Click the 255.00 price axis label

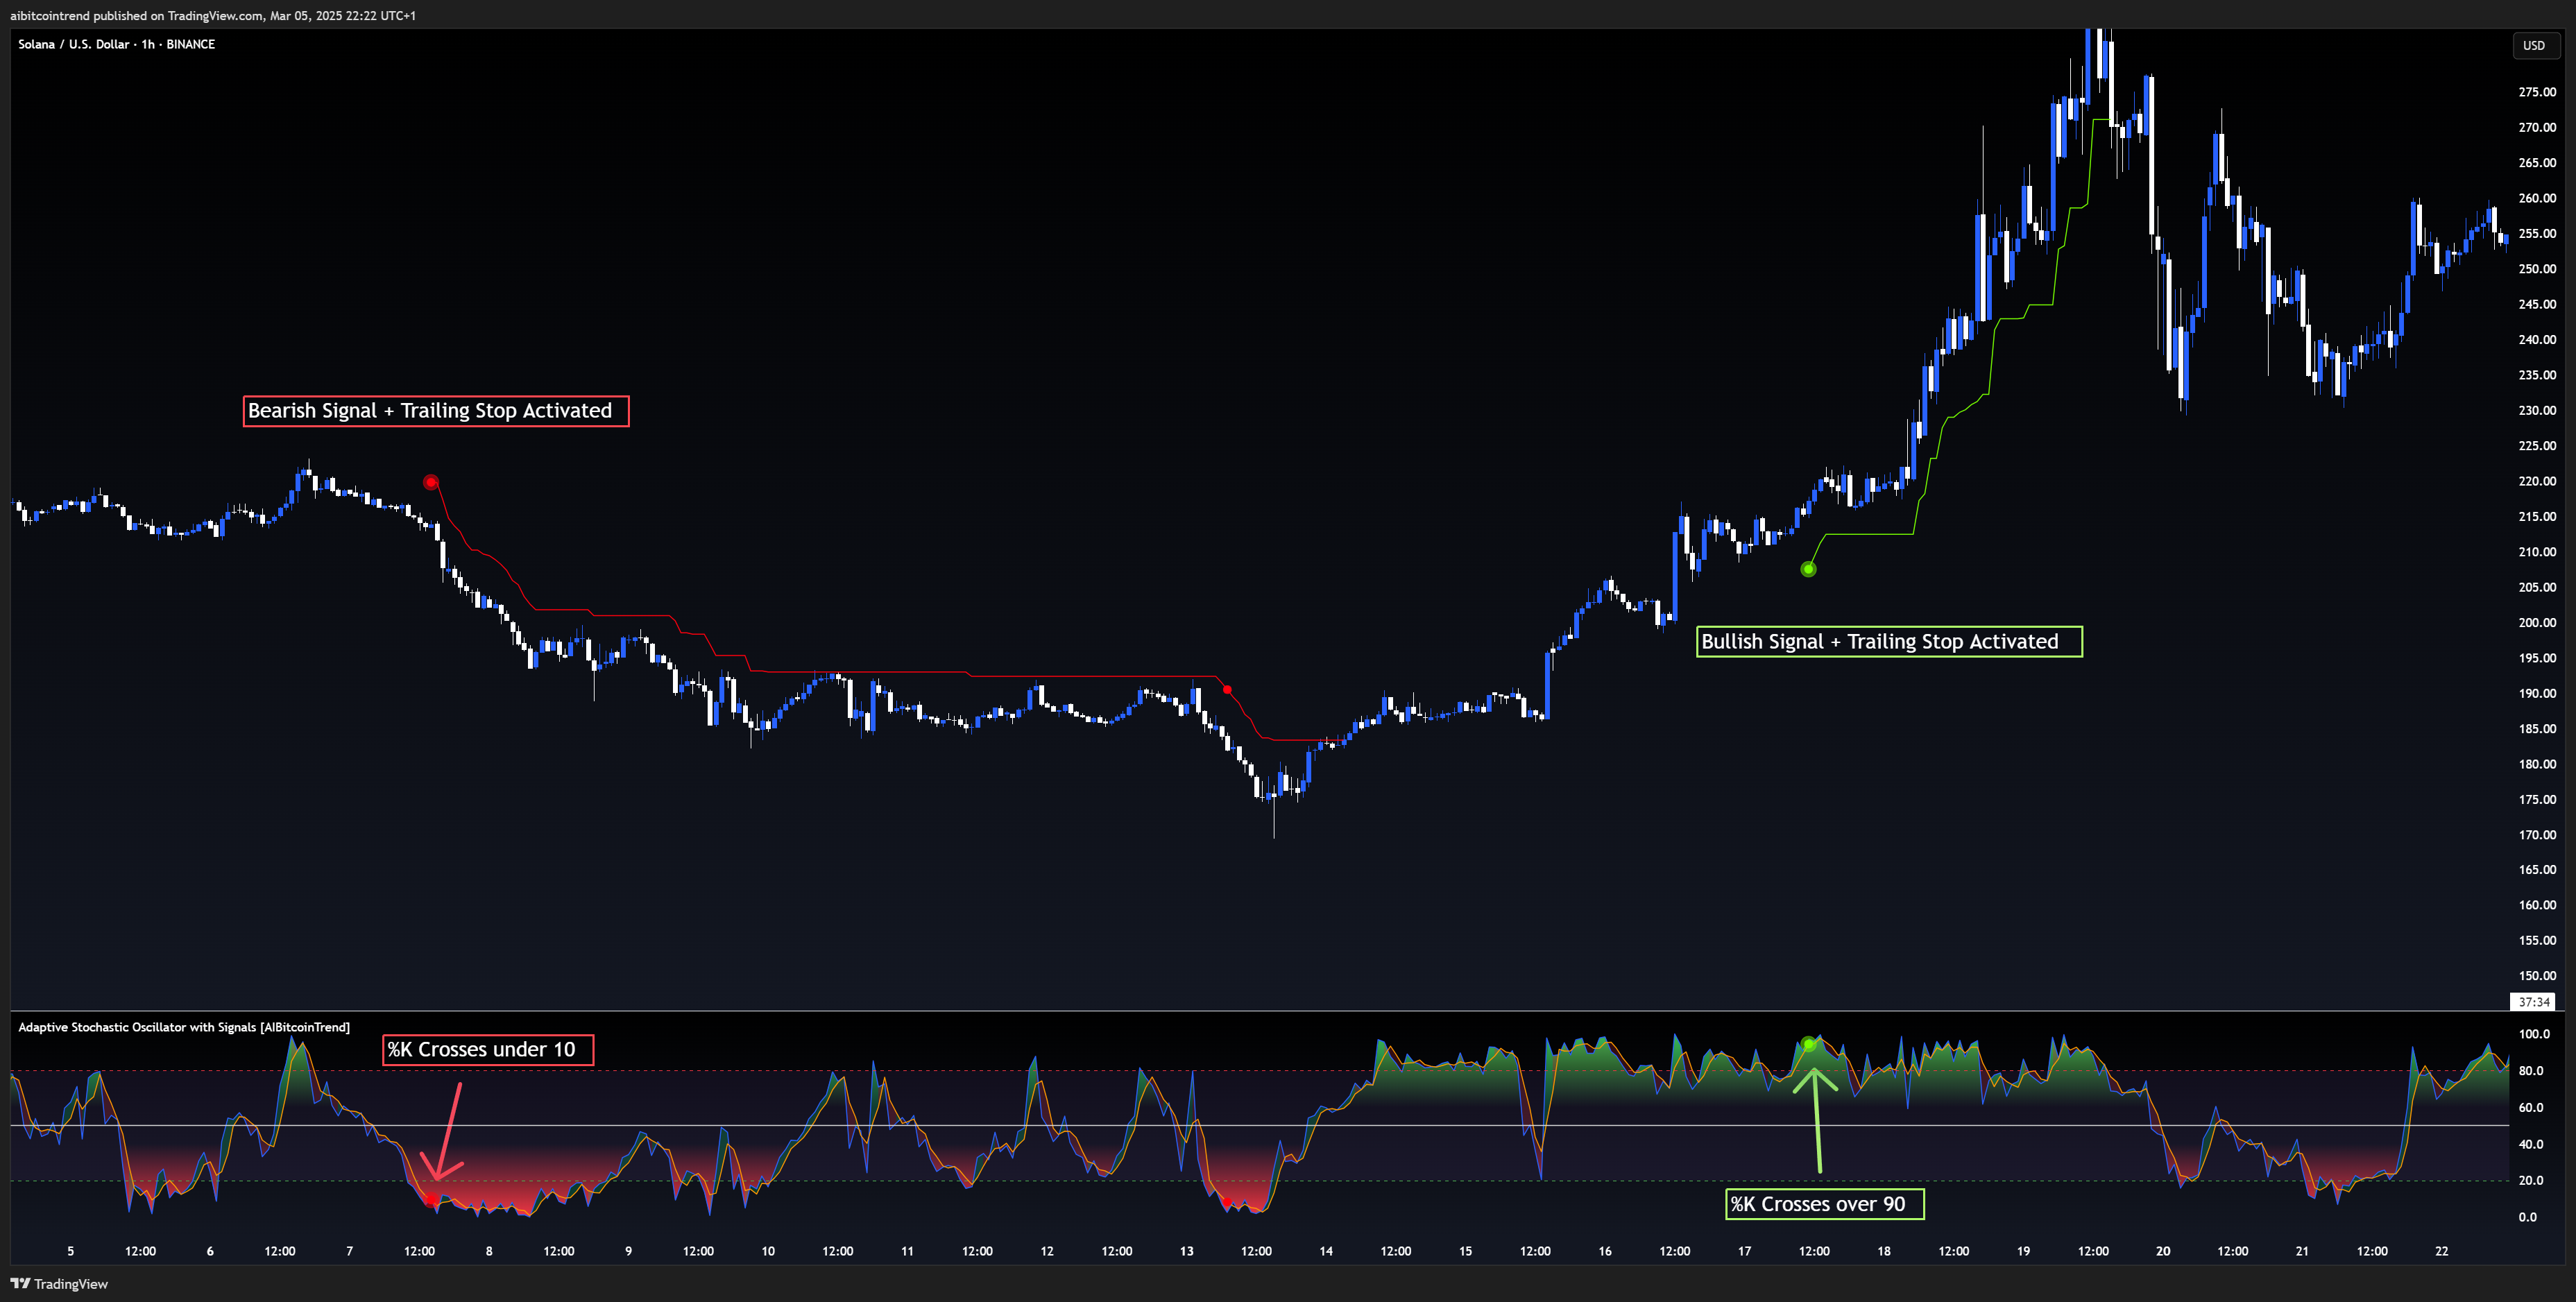click(2537, 233)
